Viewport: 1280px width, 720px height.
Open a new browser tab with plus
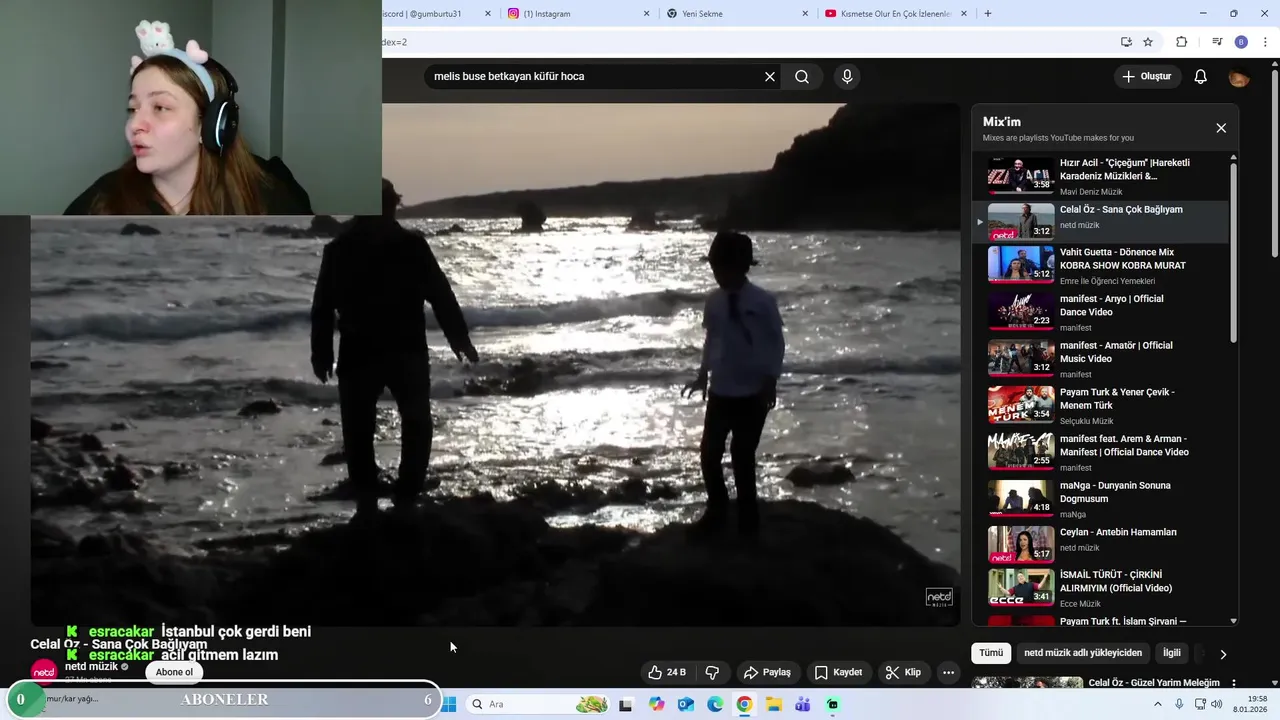tap(988, 14)
